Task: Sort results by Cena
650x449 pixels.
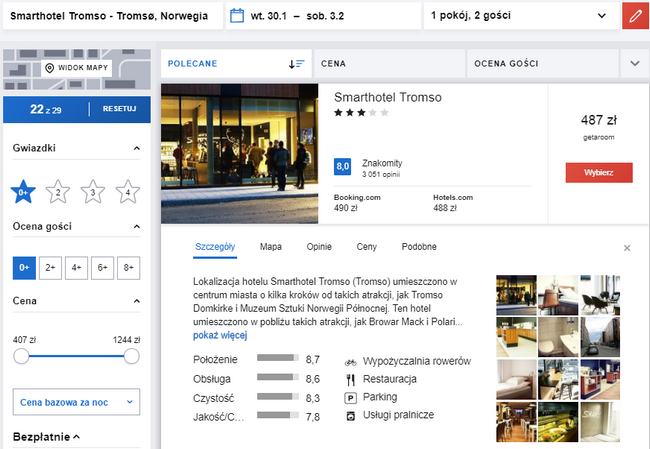Action: (x=389, y=64)
